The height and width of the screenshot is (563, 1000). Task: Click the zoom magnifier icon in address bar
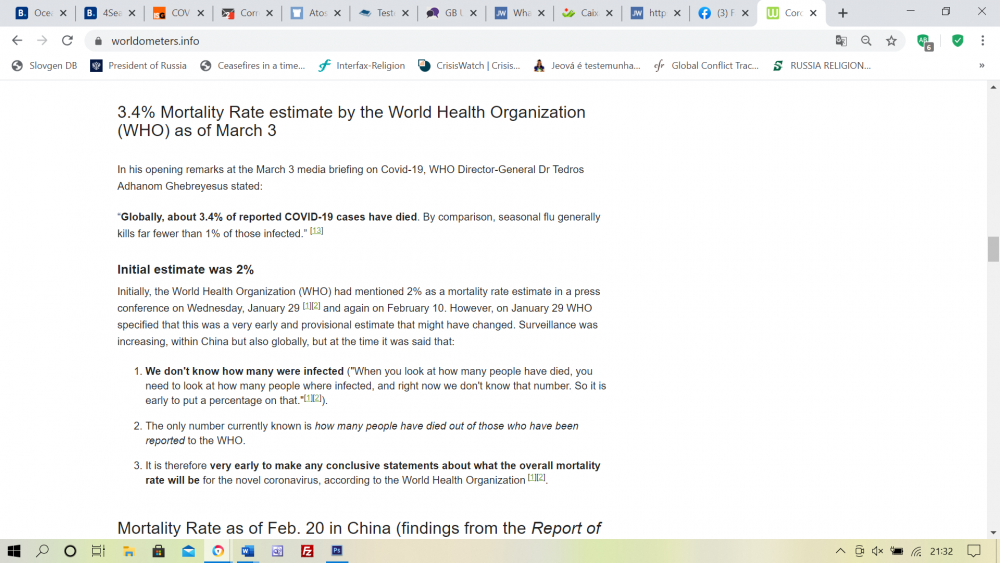[x=866, y=41]
